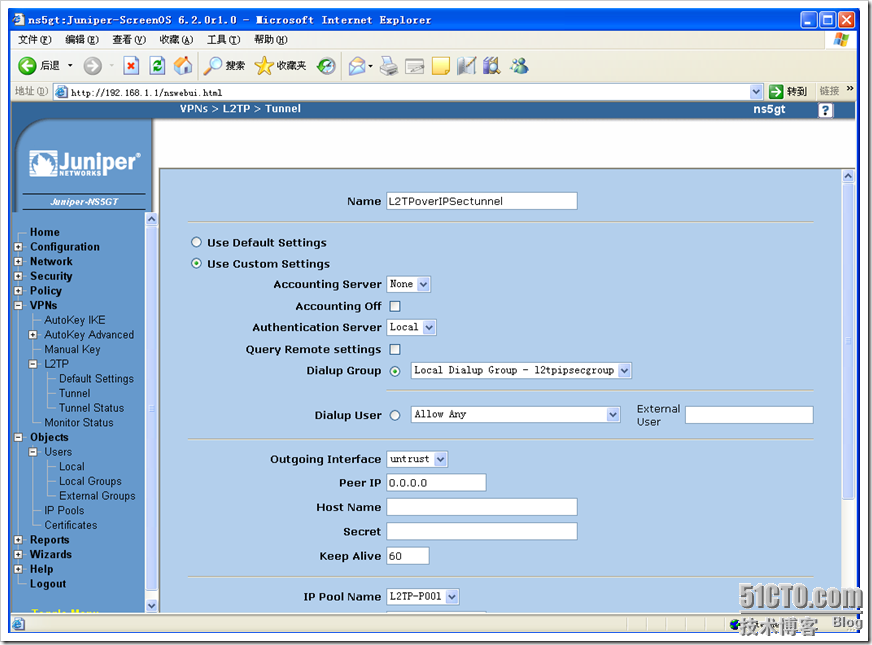This screenshot has height=645, width=872.
Task: Click the main form vertical scrollbar thumb
Action: pyautogui.click(x=848, y=342)
